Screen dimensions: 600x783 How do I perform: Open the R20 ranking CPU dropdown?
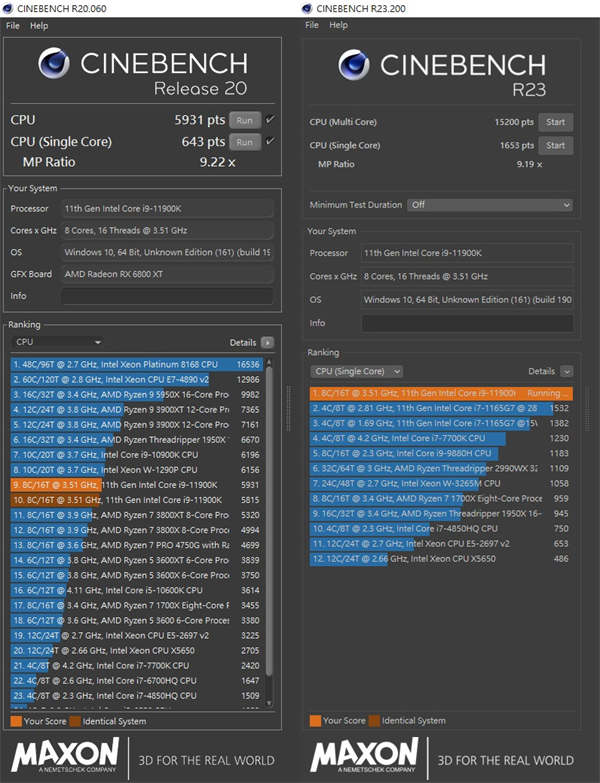pos(57,342)
